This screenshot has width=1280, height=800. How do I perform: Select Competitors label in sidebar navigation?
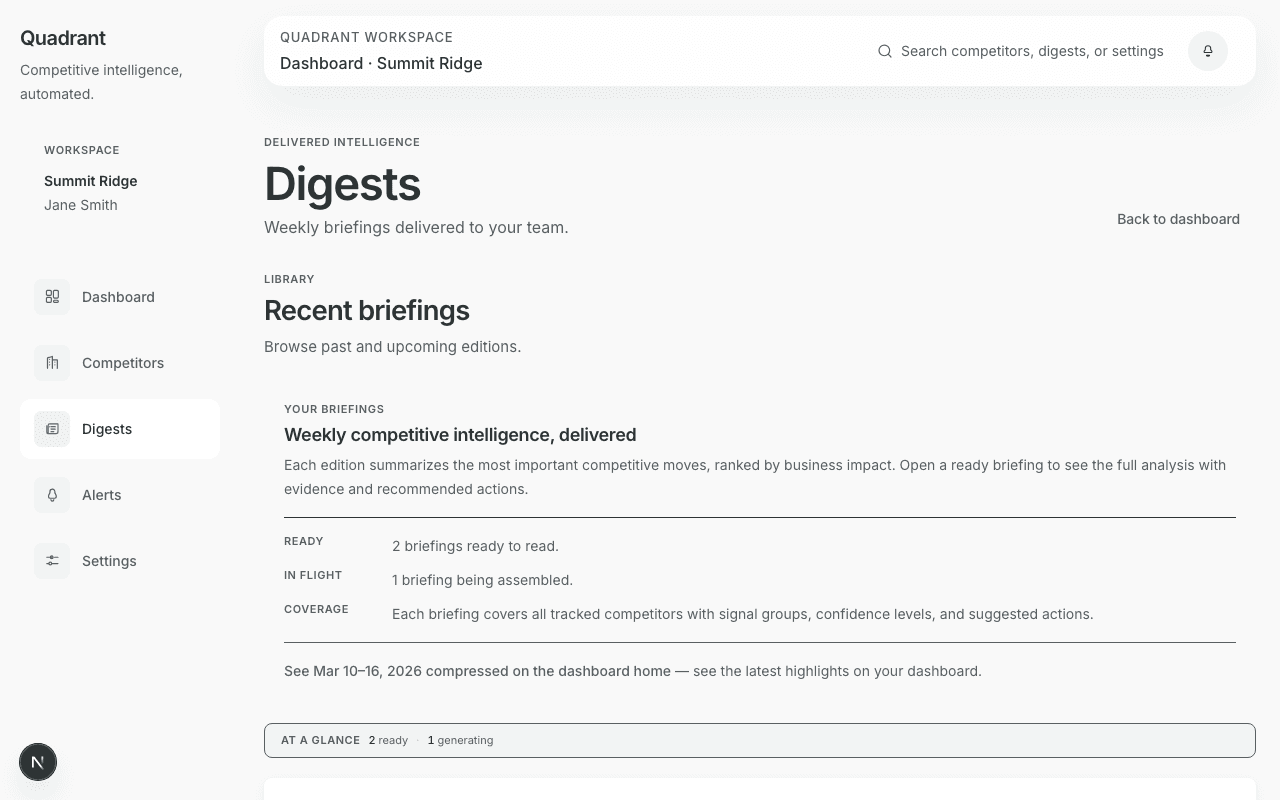pos(123,363)
